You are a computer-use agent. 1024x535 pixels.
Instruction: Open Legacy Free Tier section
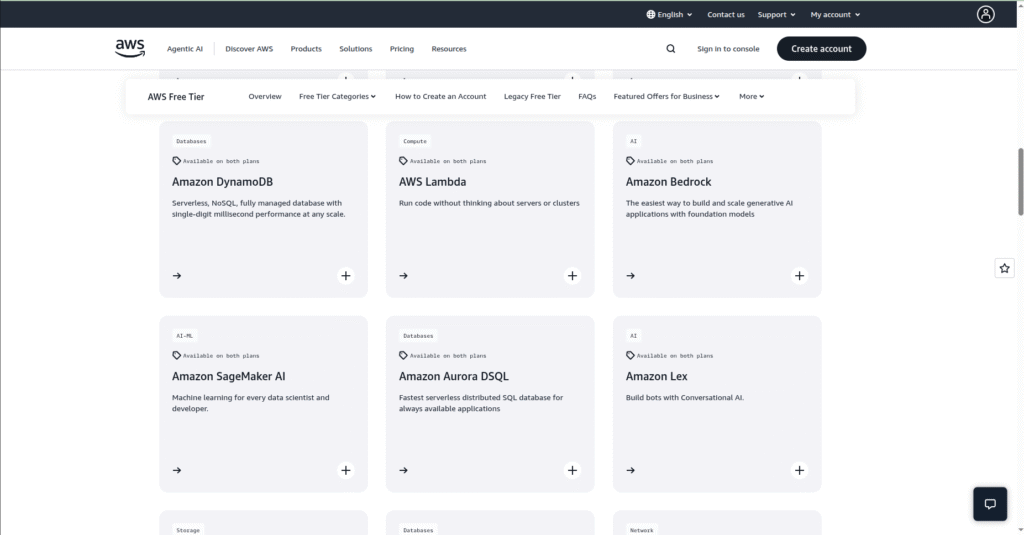pyautogui.click(x=532, y=96)
